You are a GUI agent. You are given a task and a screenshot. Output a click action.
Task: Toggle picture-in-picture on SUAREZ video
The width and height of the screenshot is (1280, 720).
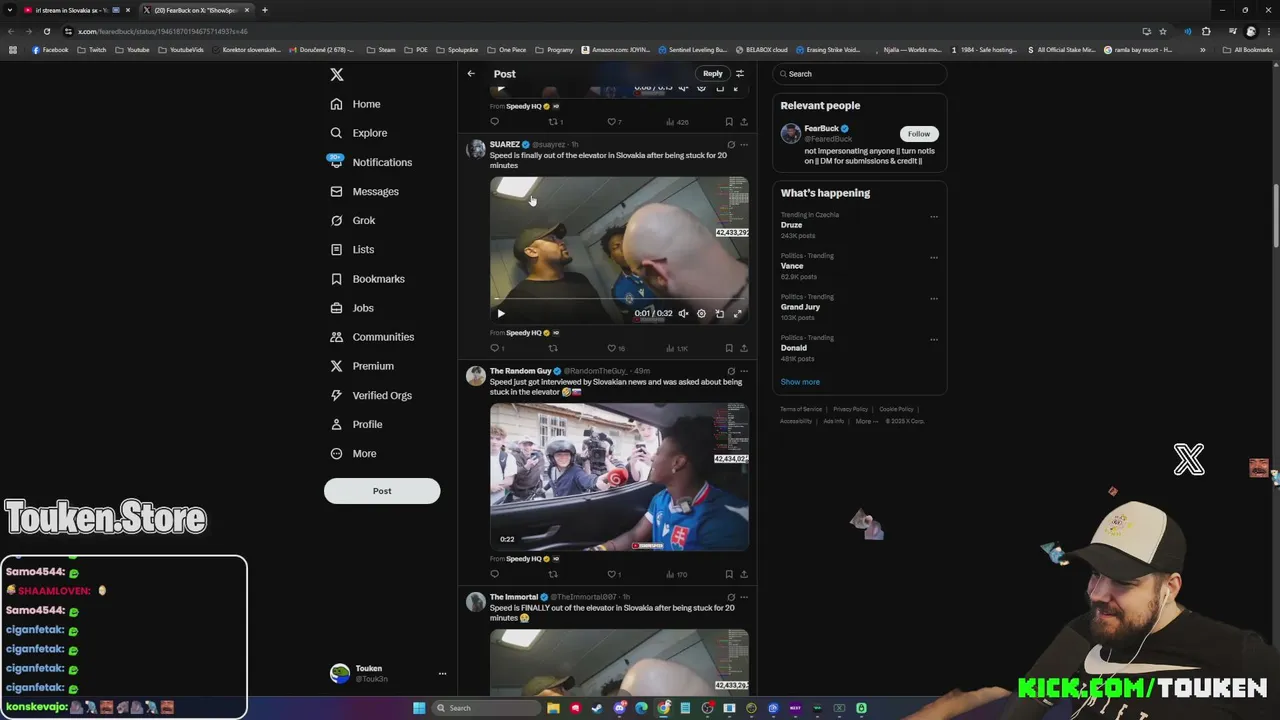click(720, 314)
